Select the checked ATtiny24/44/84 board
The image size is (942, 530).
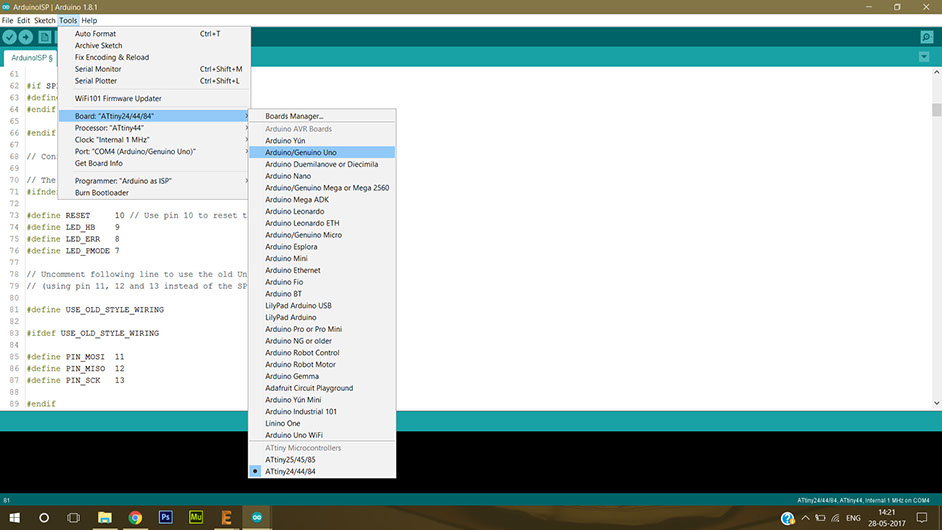click(x=322, y=472)
